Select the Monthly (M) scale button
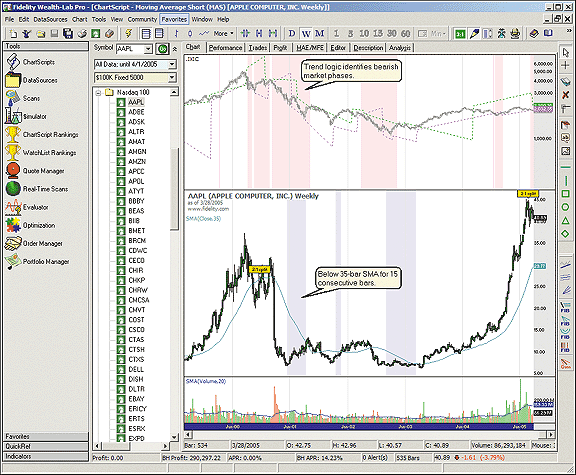 click(x=320, y=34)
